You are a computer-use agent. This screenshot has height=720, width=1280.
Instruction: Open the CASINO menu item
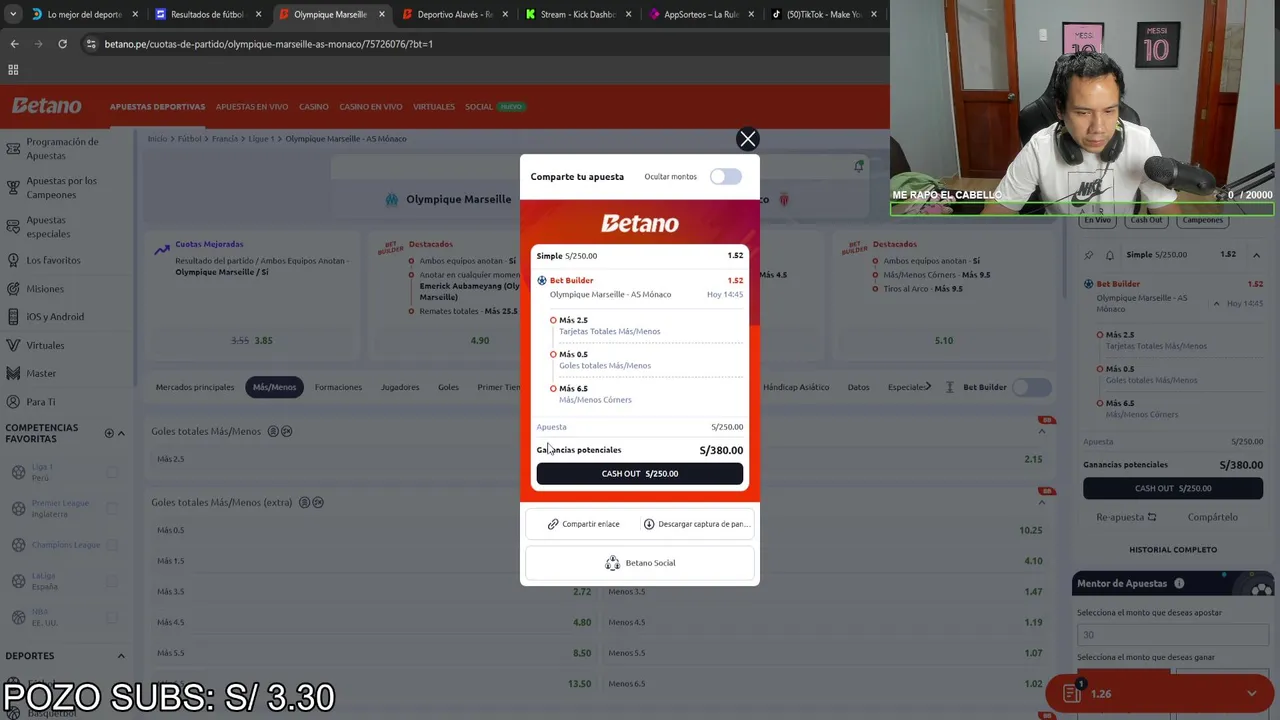(x=314, y=107)
